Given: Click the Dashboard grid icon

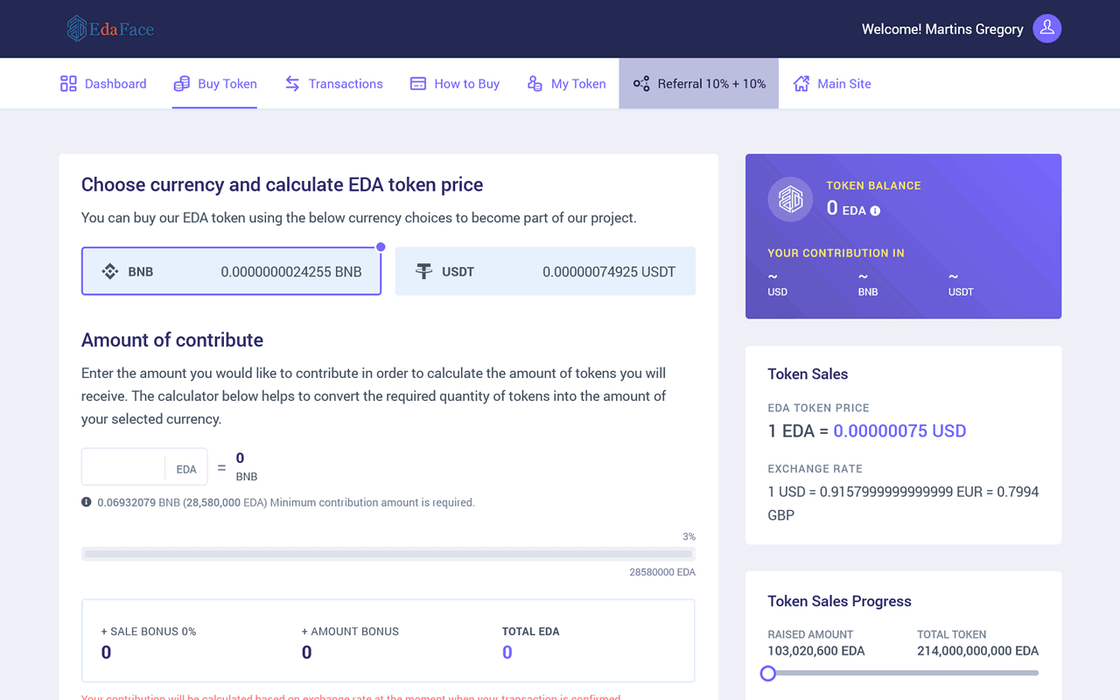Looking at the screenshot, I should point(68,84).
